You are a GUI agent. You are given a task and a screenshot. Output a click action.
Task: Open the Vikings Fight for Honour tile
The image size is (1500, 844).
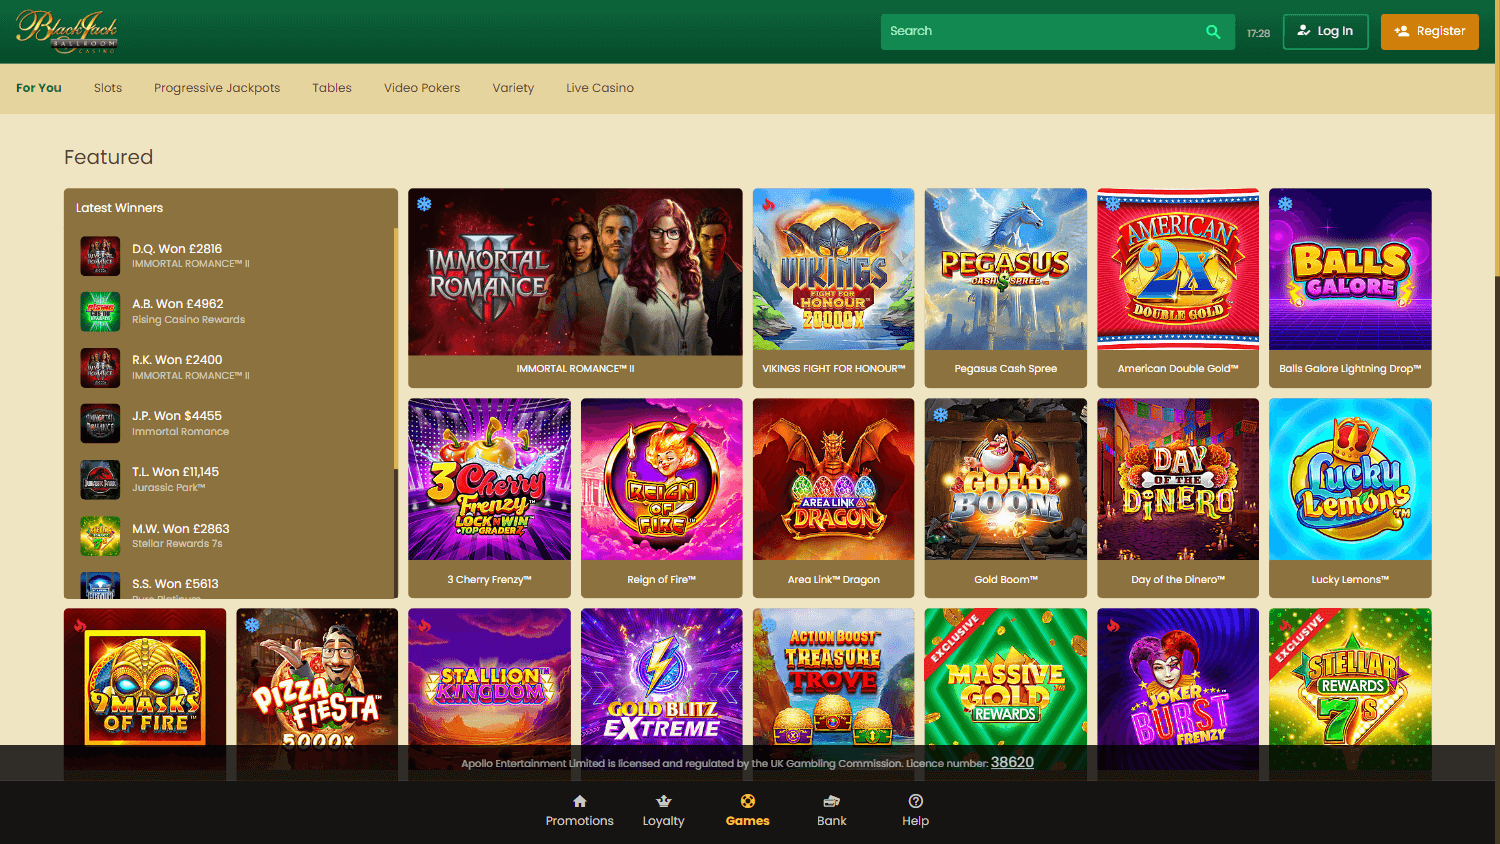(x=834, y=288)
